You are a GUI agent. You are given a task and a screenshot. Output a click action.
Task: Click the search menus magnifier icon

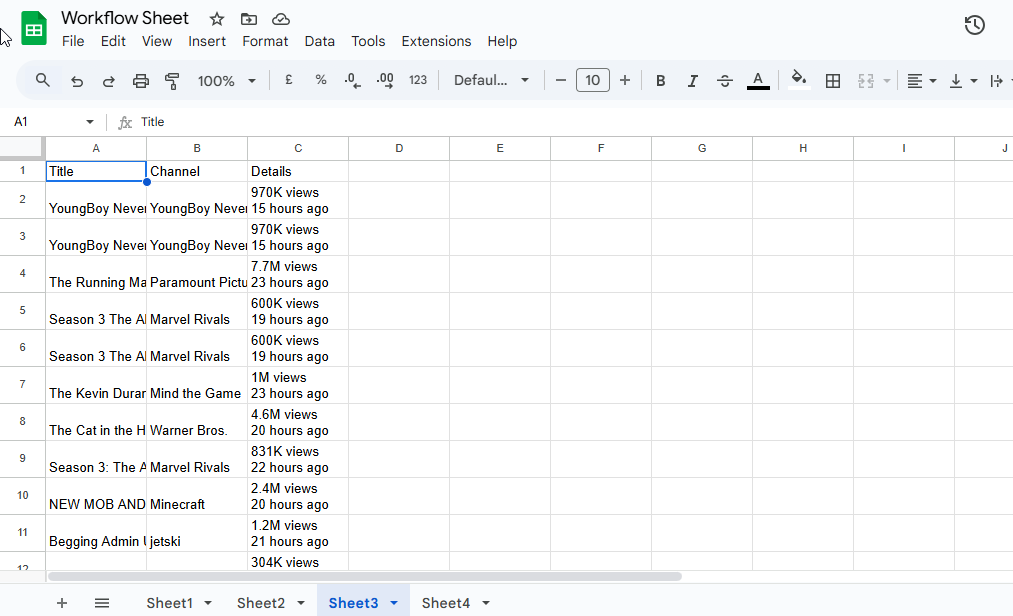pyautogui.click(x=43, y=80)
